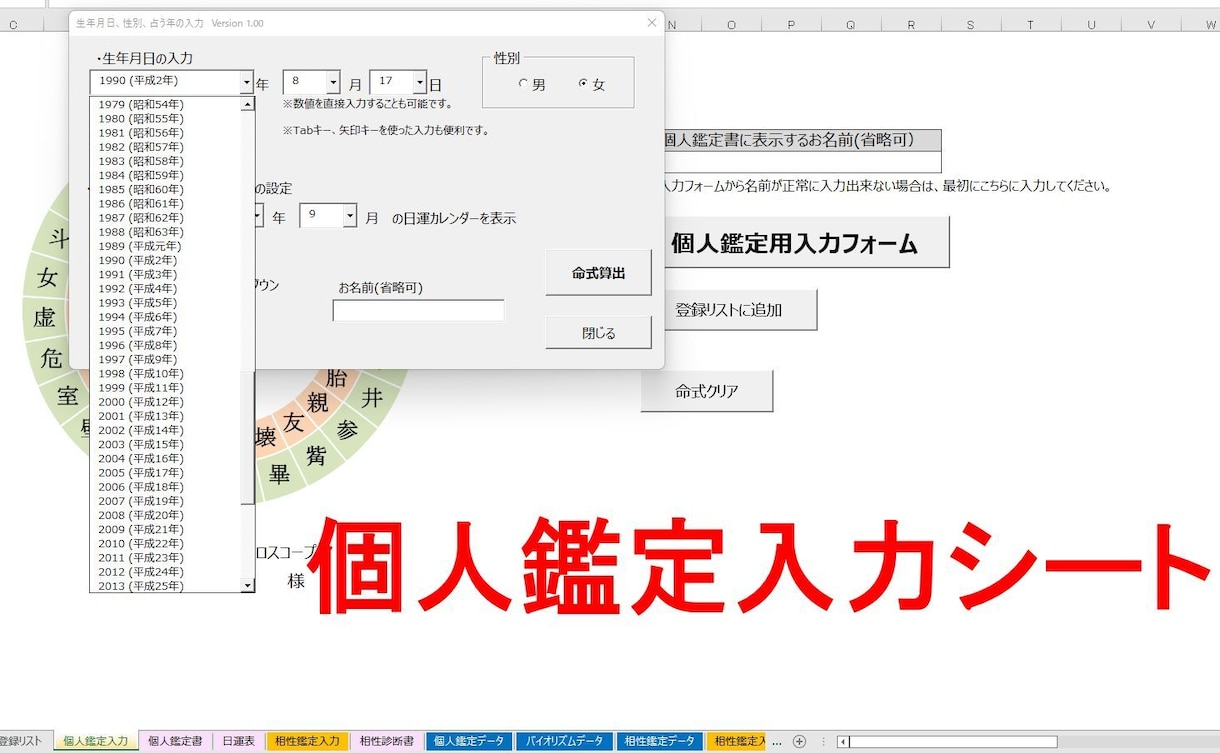This screenshot has width=1220, height=754.
Task: Open the birth month dropdown
Action: pos(333,82)
